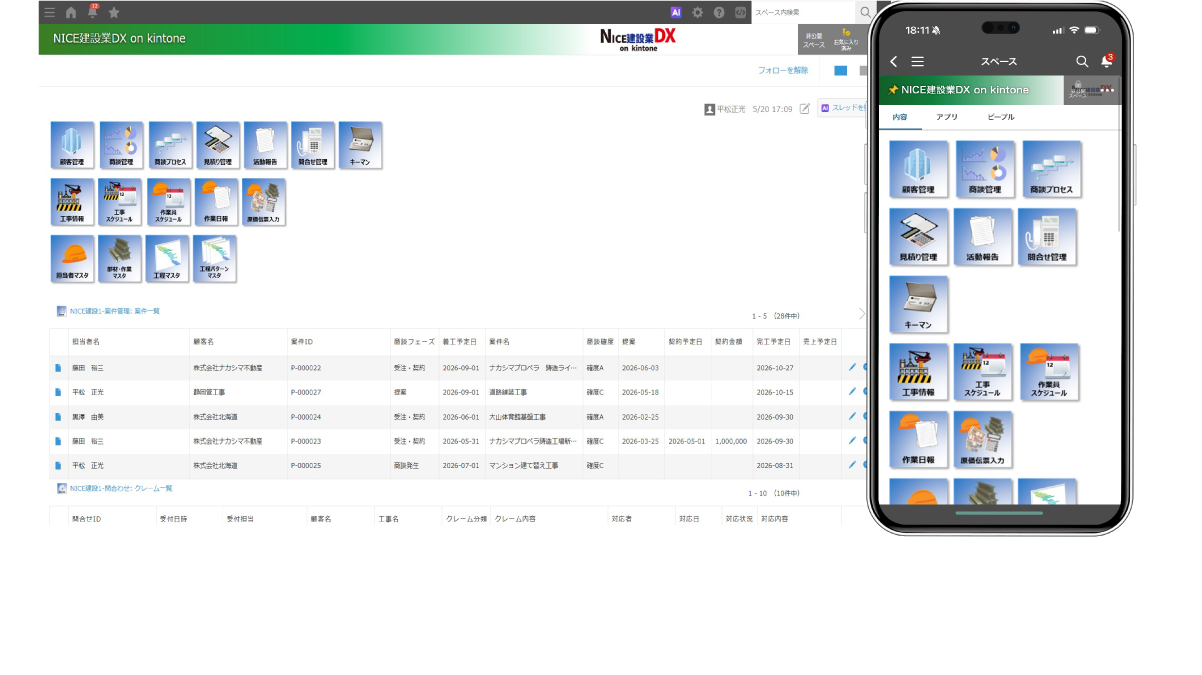Edit space body via pencil icon
This screenshot has height=675, width=1202.
[804, 109]
